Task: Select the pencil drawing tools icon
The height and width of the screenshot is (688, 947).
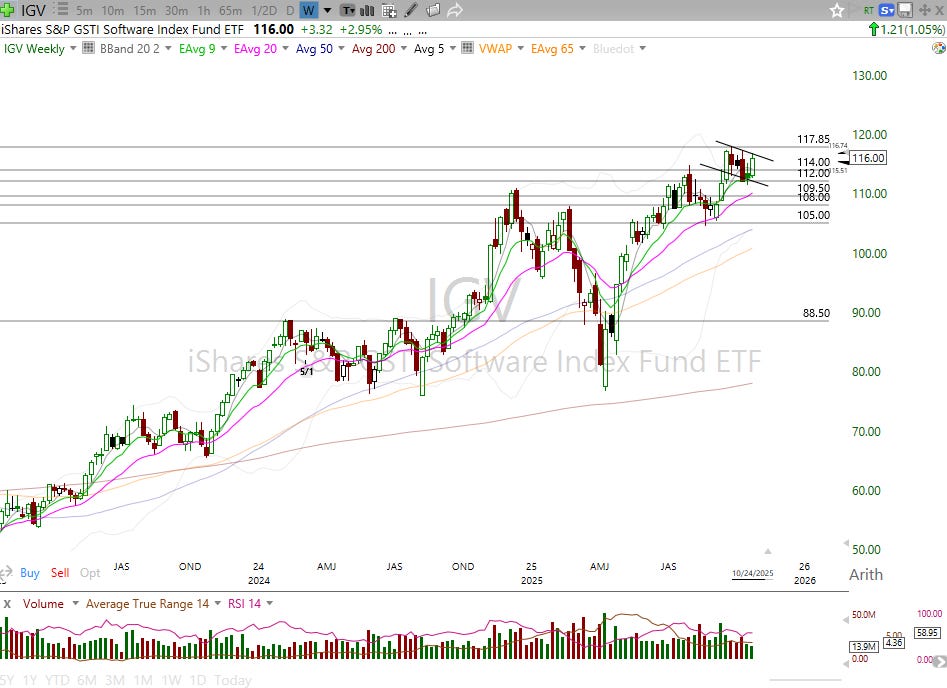Action: pyautogui.click(x=411, y=10)
